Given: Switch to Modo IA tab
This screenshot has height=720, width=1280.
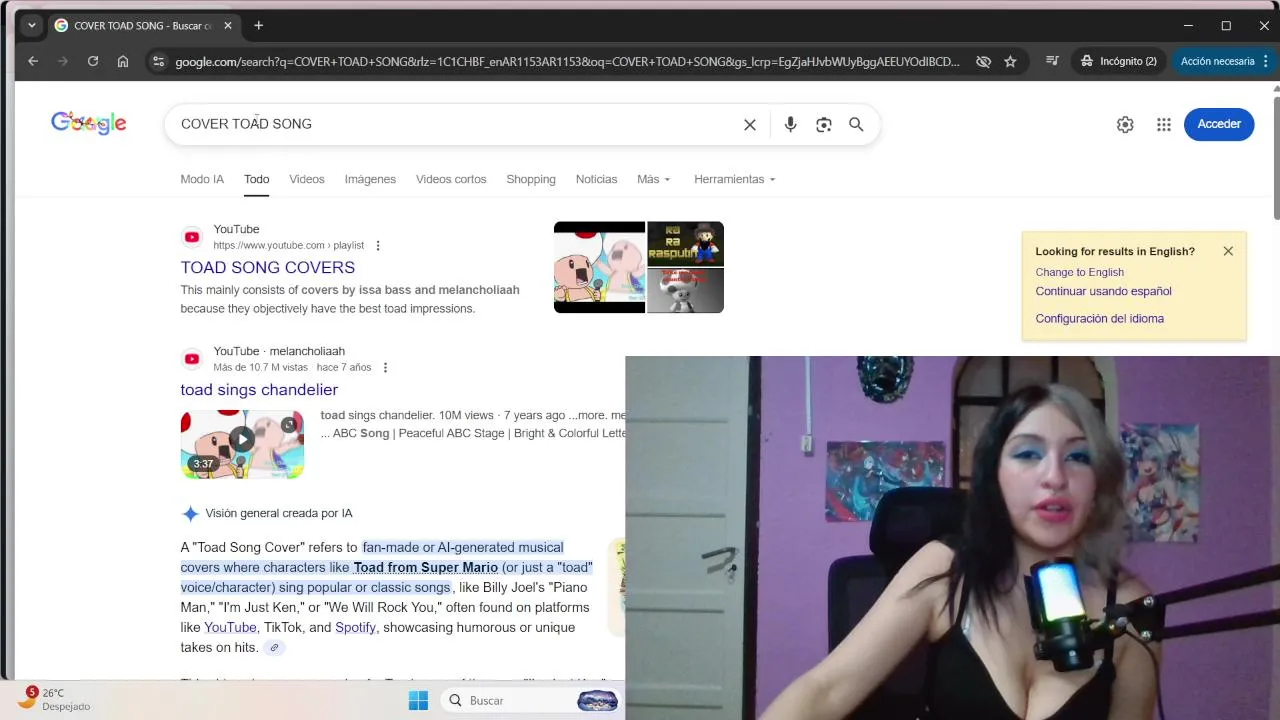Looking at the screenshot, I should tap(202, 179).
